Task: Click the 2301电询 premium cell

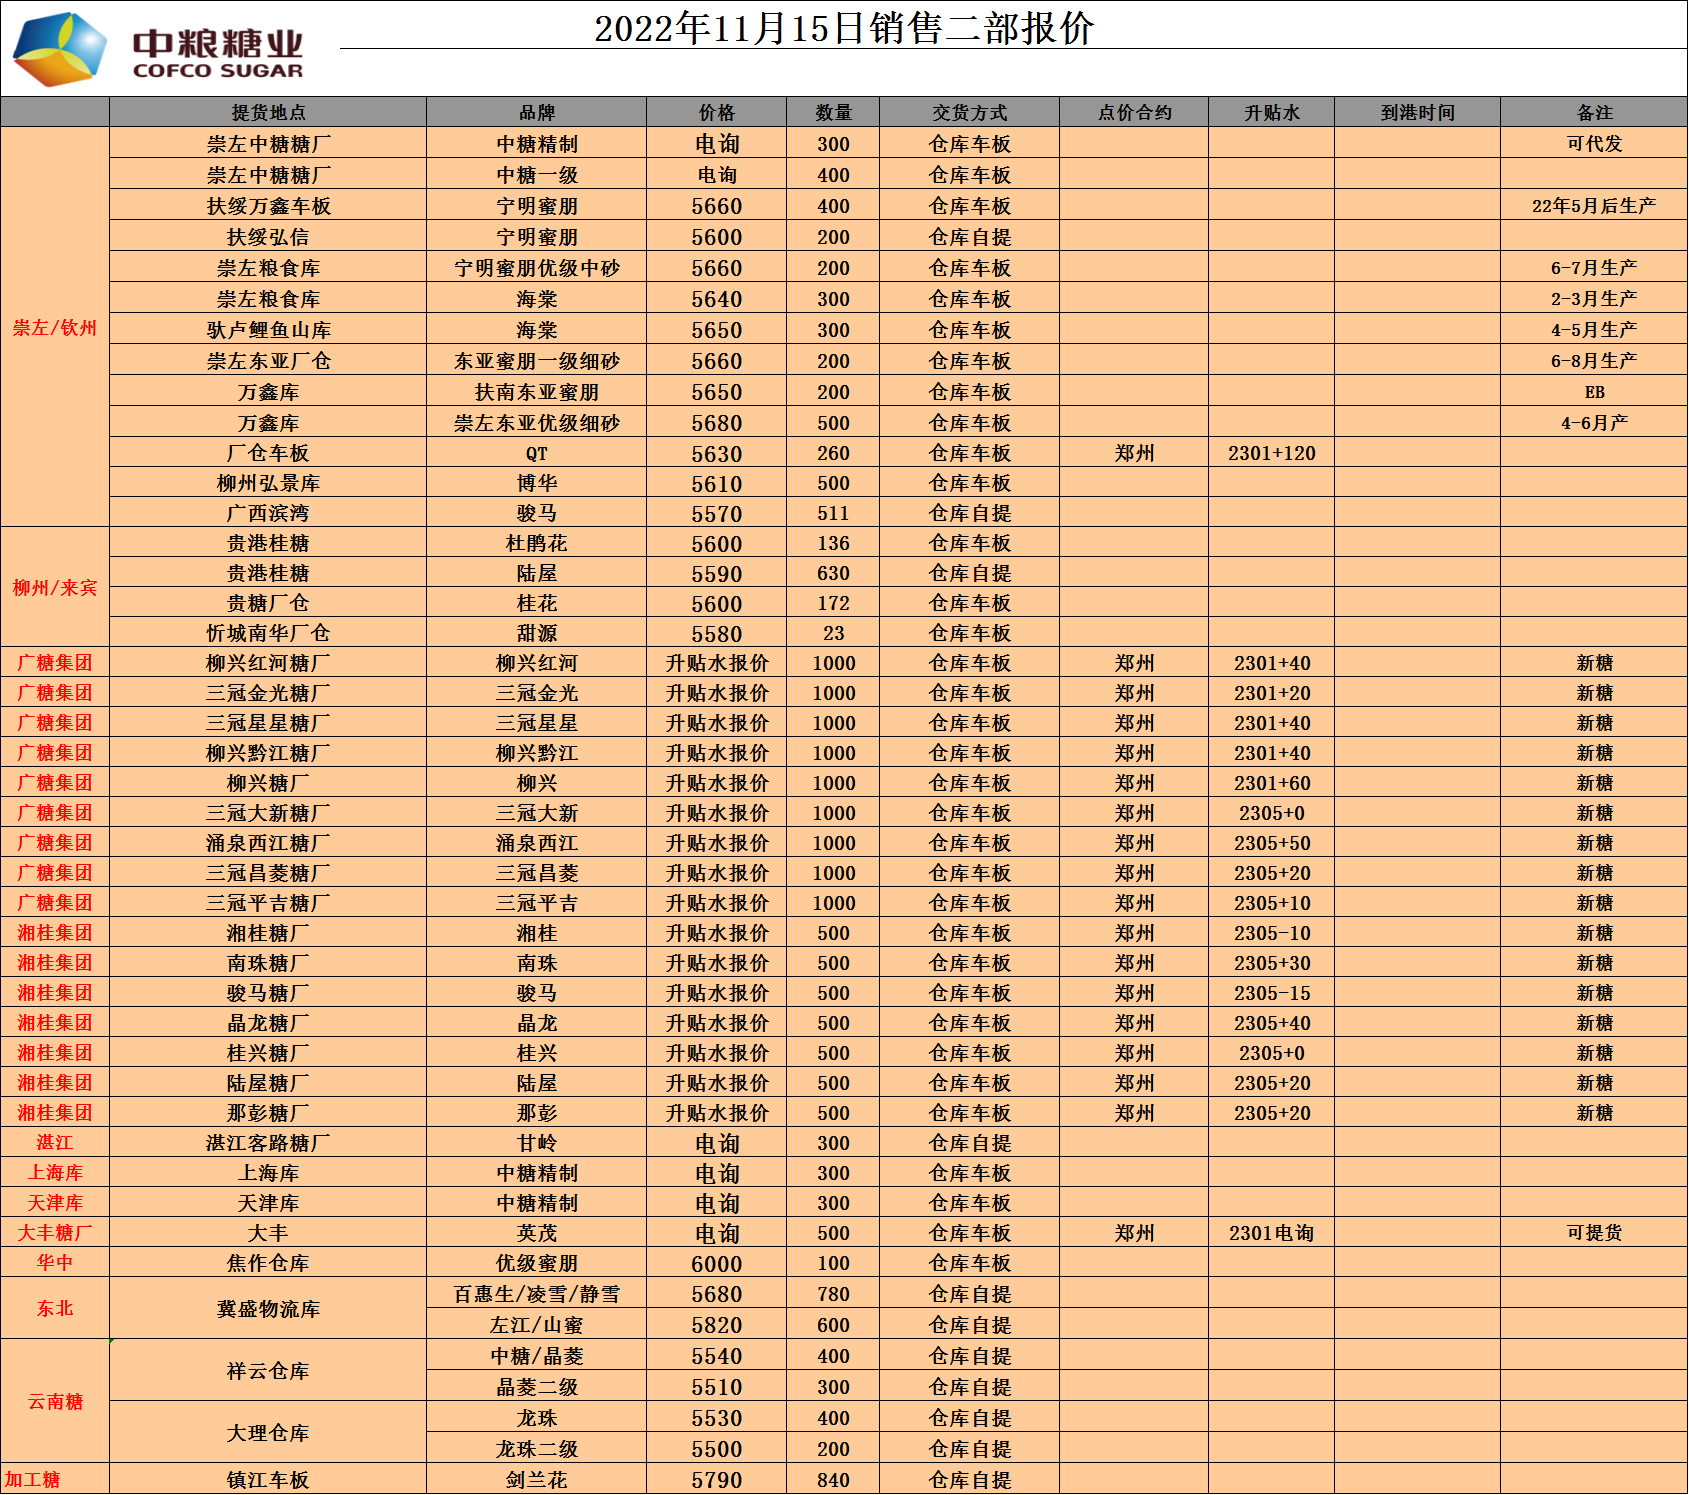Action: click(1271, 1234)
